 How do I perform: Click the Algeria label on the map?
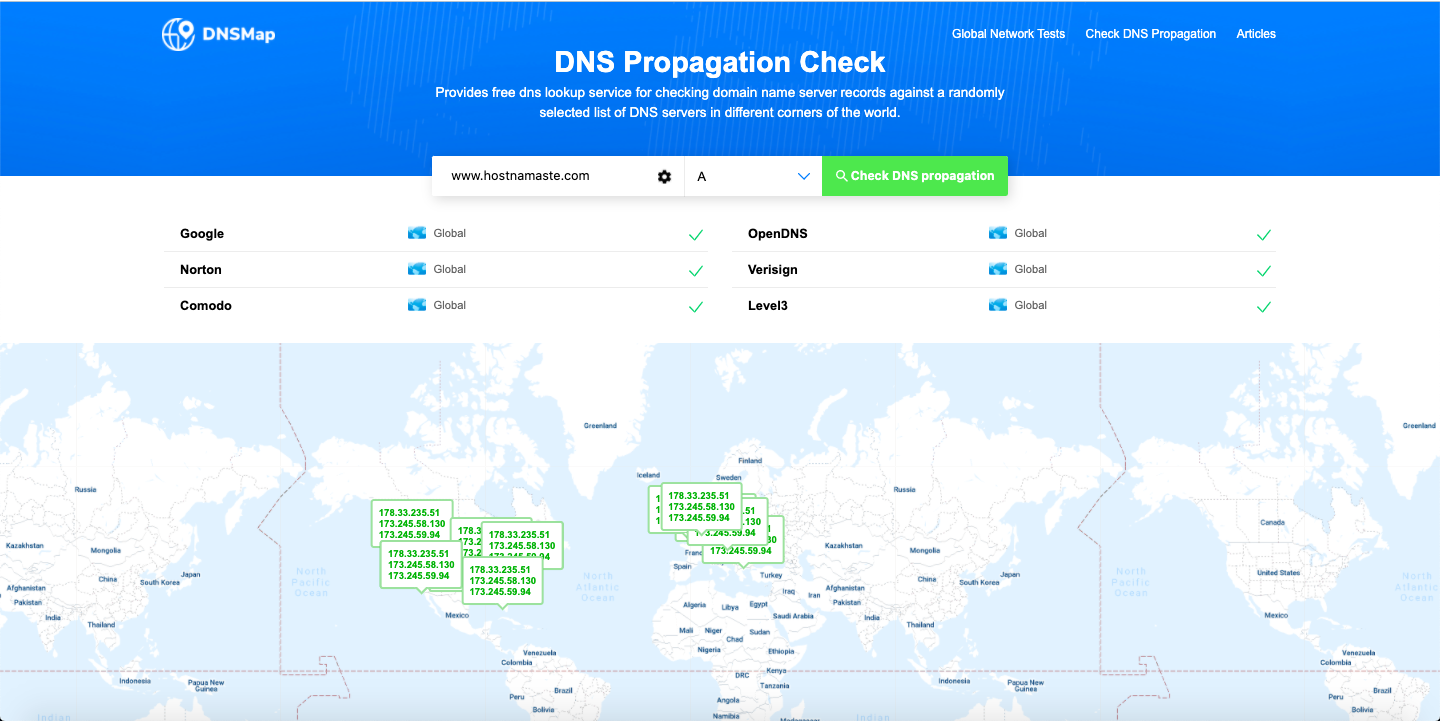(694, 605)
